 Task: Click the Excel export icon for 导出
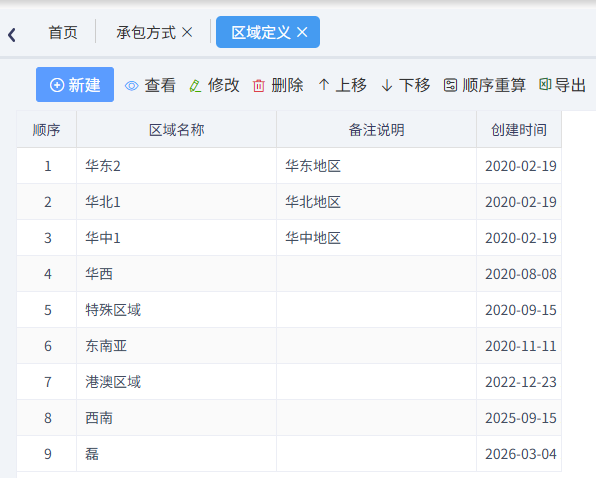coord(545,84)
